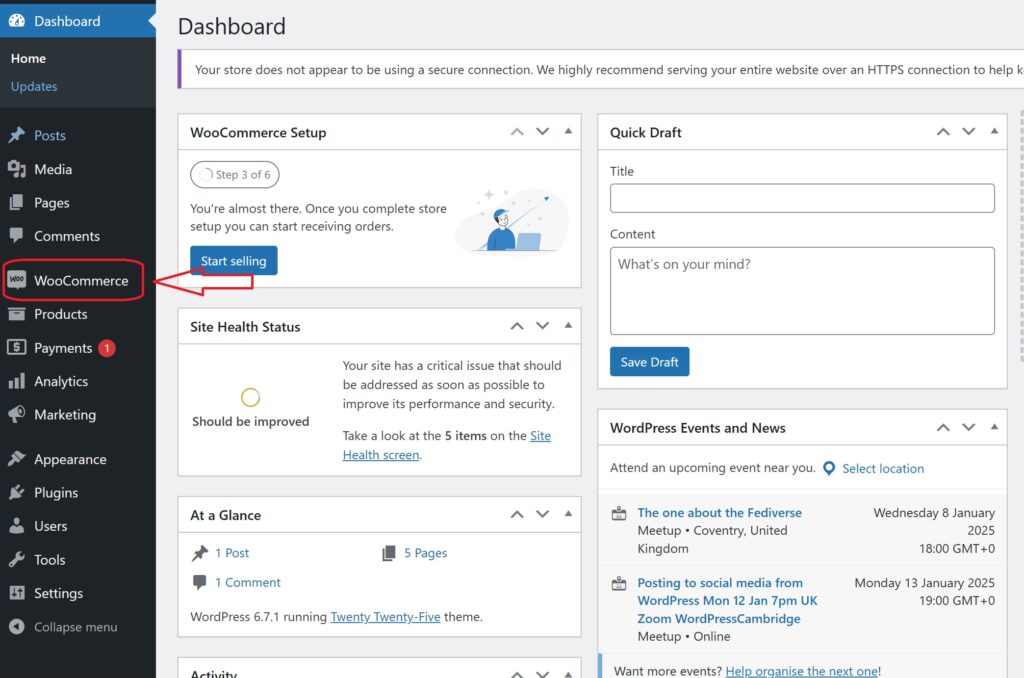
Task: Click the Dashboard gauge icon in sidebar
Action: [x=17, y=21]
